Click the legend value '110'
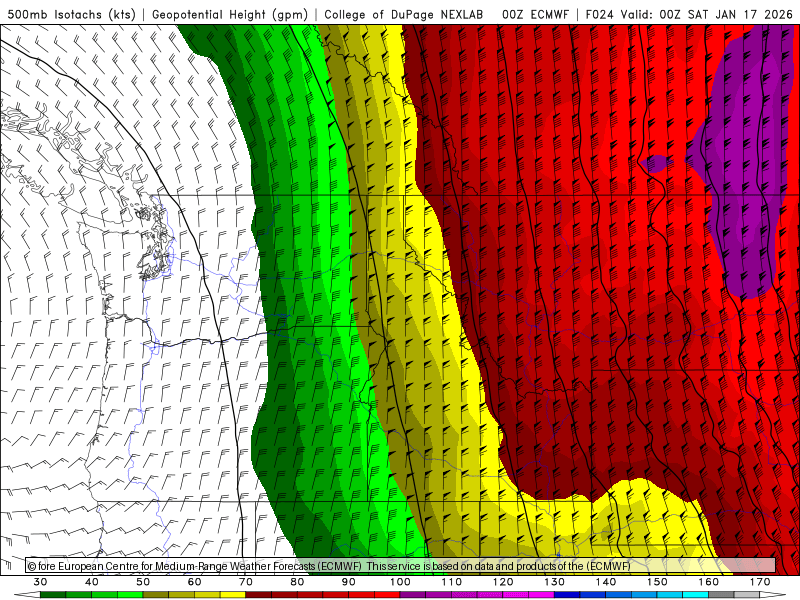The image size is (800, 600). pyautogui.click(x=452, y=582)
